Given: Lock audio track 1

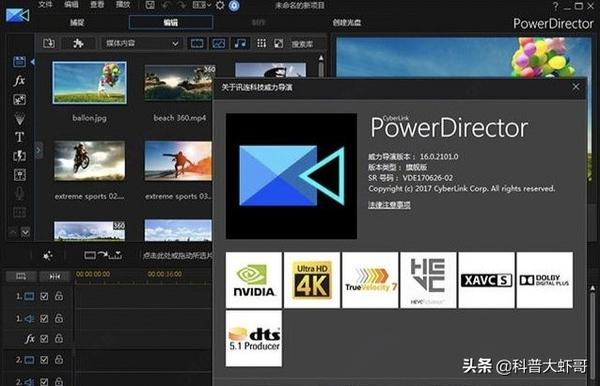Looking at the screenshot, I should point(59,318).
